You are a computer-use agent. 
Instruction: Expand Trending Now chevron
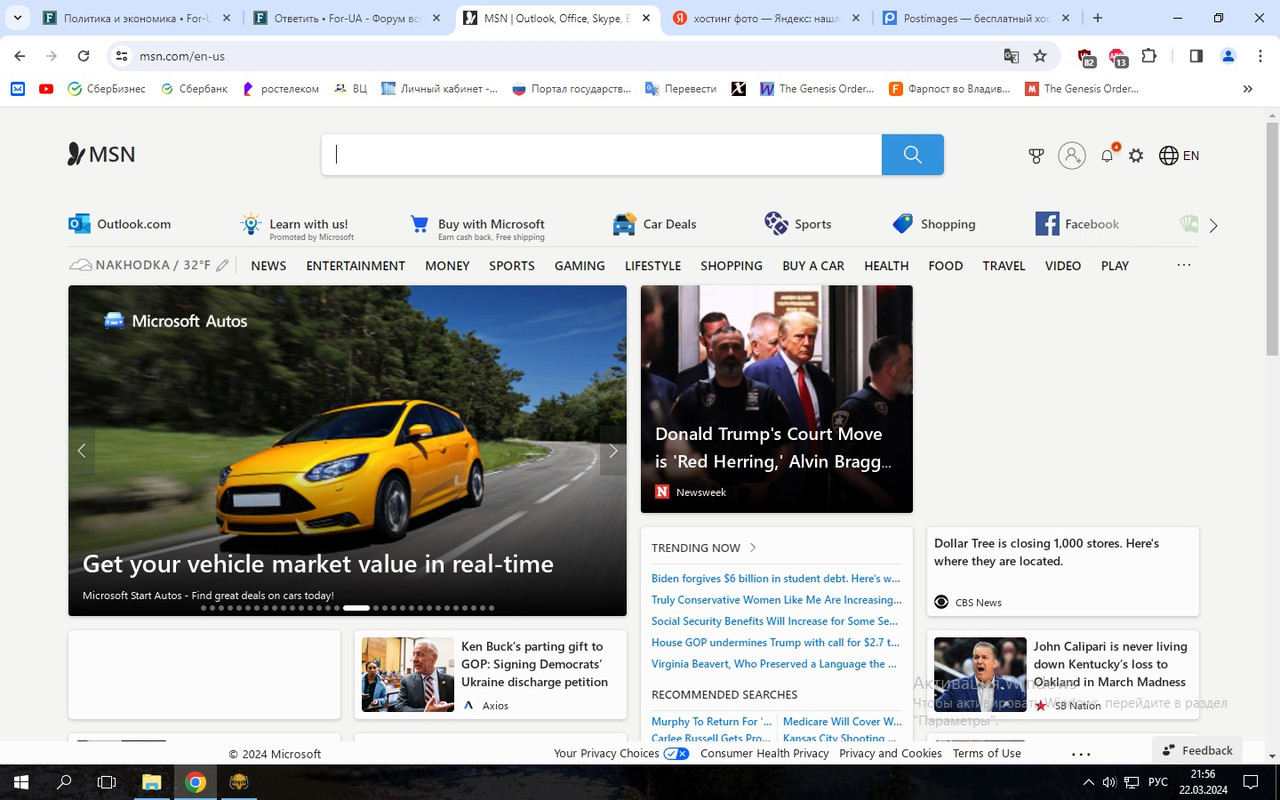point(753,548)
